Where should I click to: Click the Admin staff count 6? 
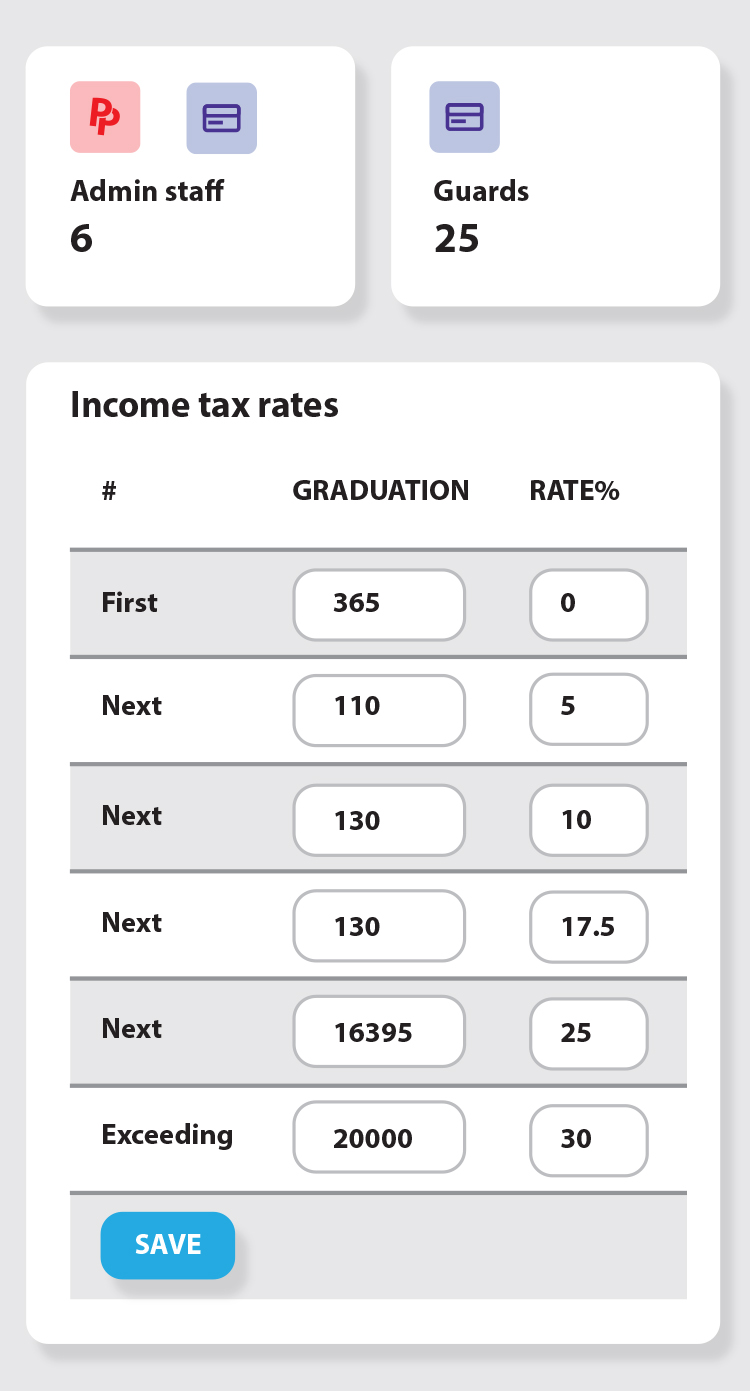point(82,239)
